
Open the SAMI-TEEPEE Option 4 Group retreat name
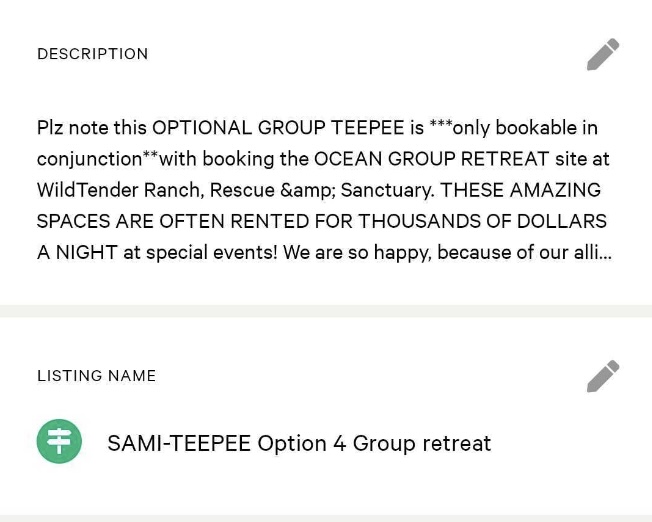[299, 443]
